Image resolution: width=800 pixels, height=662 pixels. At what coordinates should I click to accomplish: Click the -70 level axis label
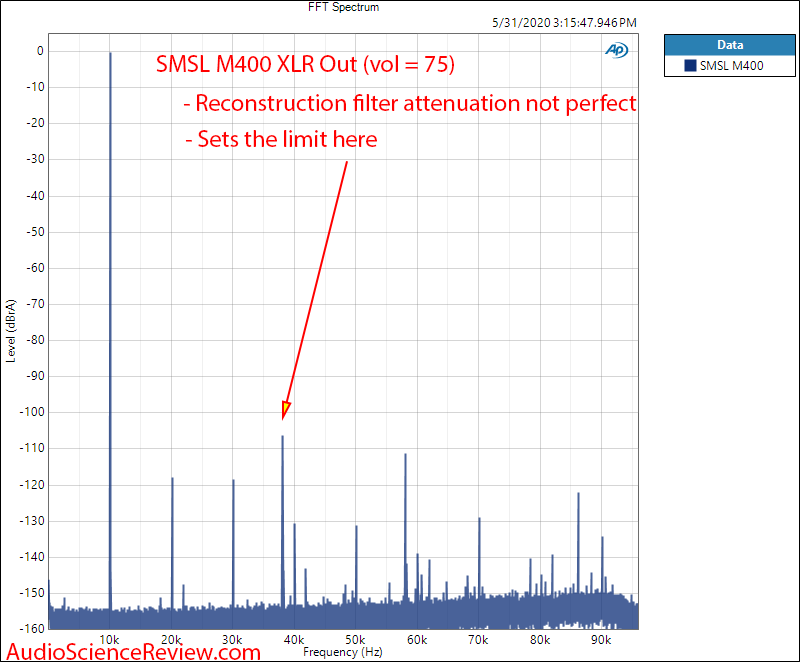(35, 304)
